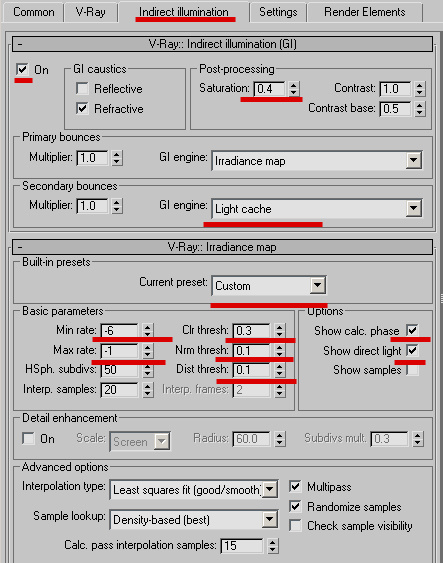Click the Min rate spinner arrows

(x=147, y=330)
